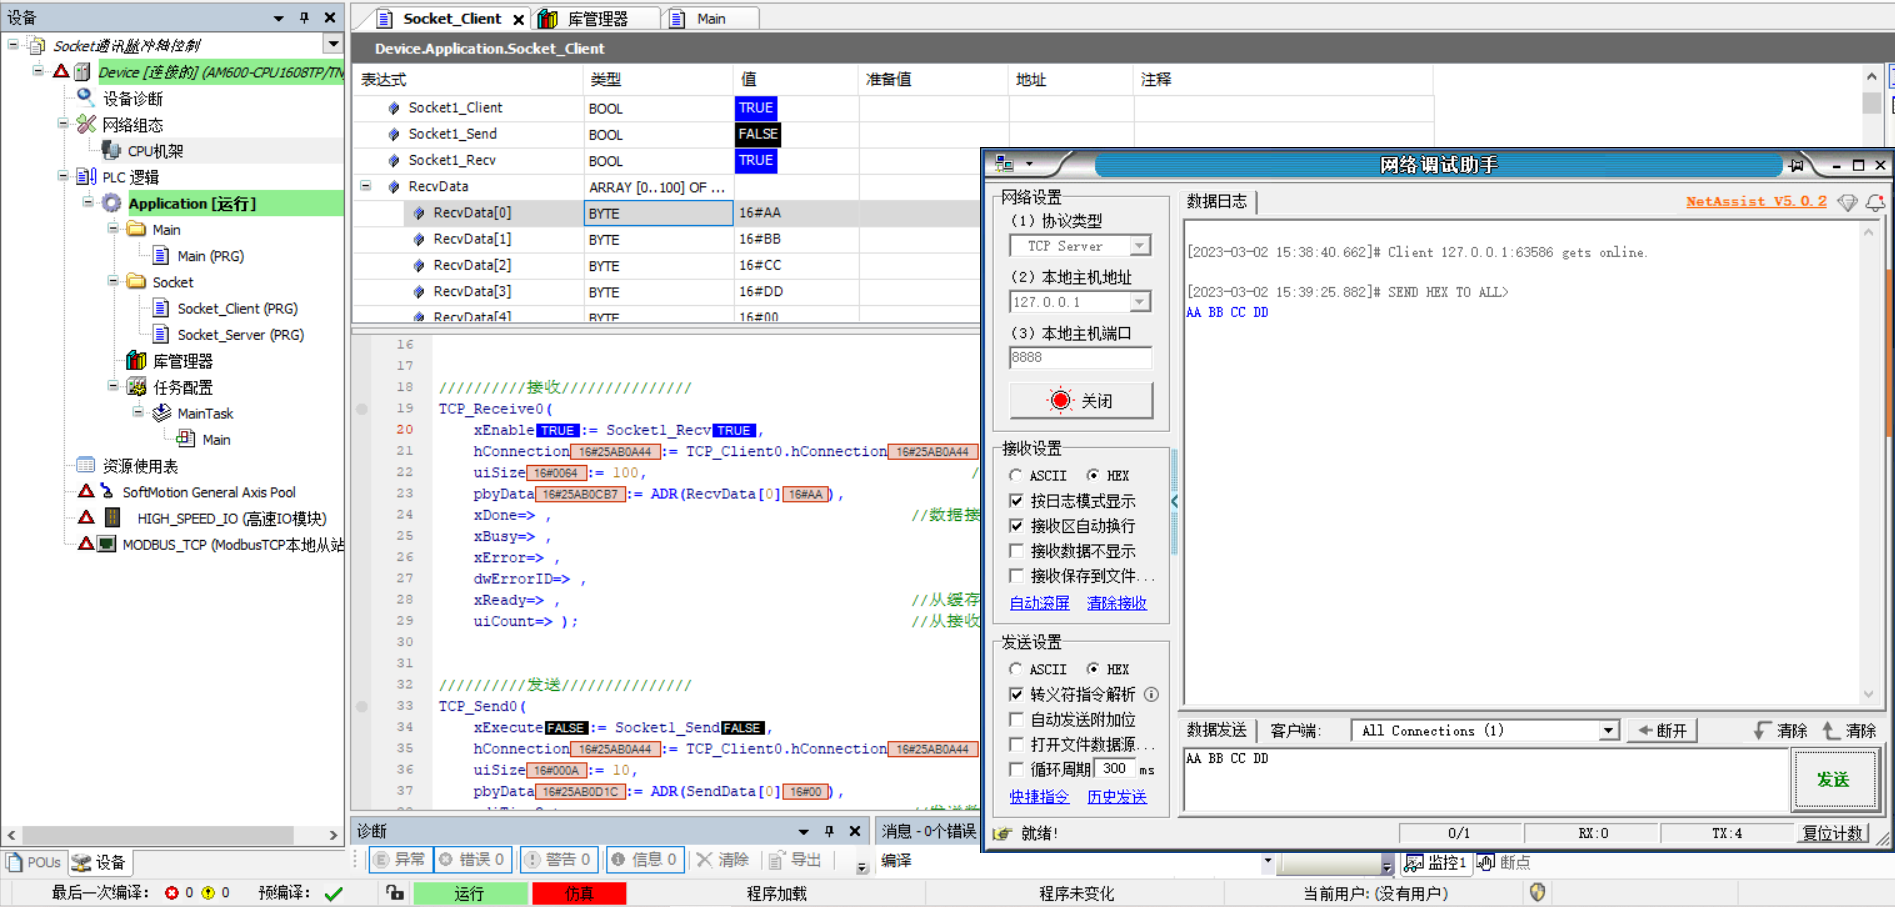Close the 设备 panel
This screenshot has height=907, width=1895.
[x=330, y=17]
